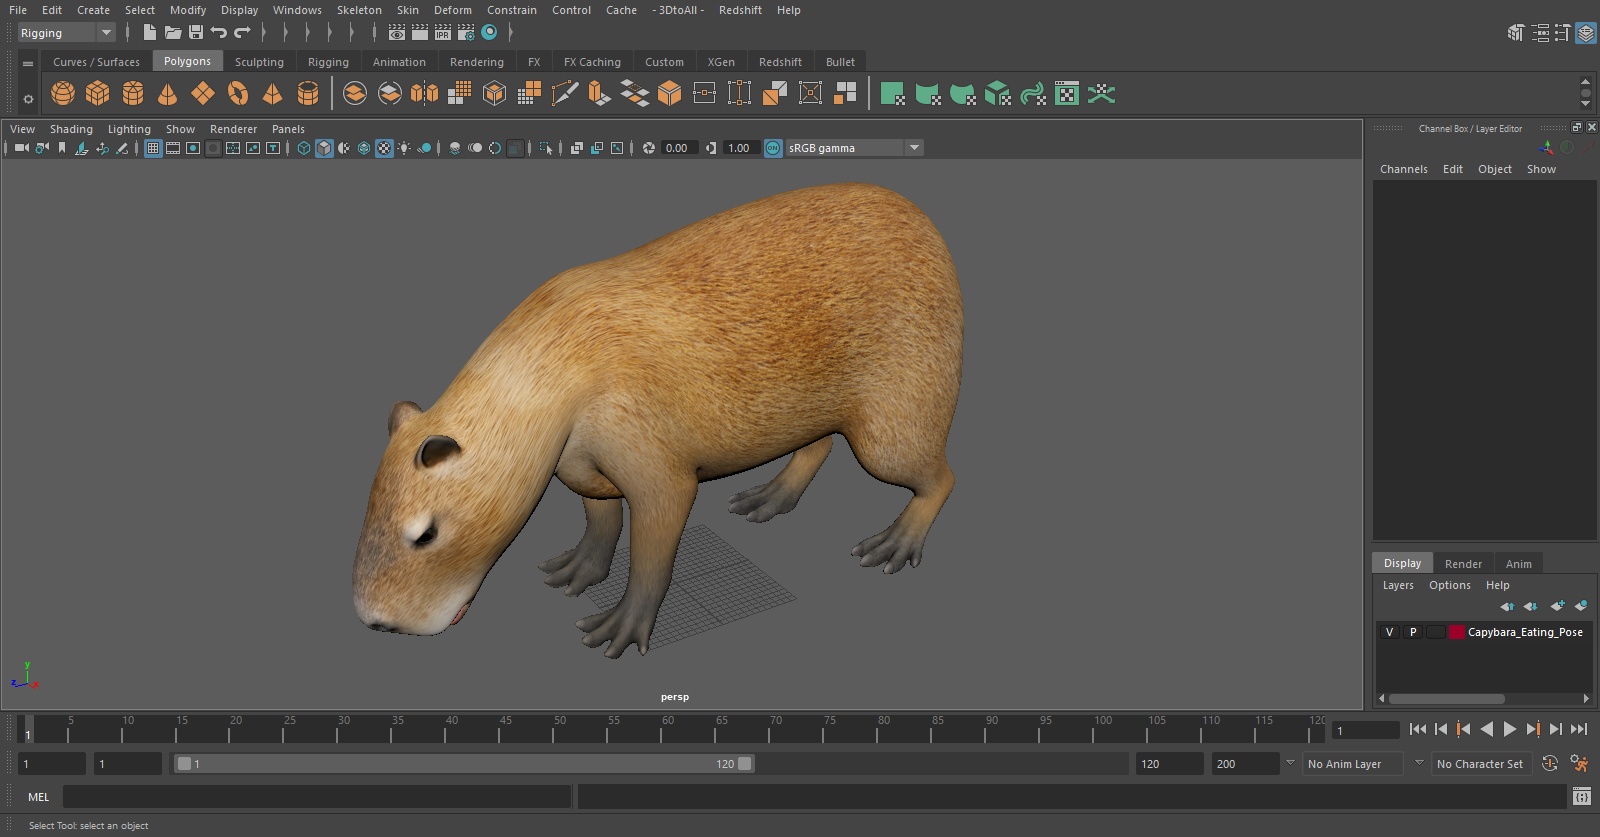Click the go to start of playback button
This screenshot has width=1600, height=837.
(x=1418, y=729)
